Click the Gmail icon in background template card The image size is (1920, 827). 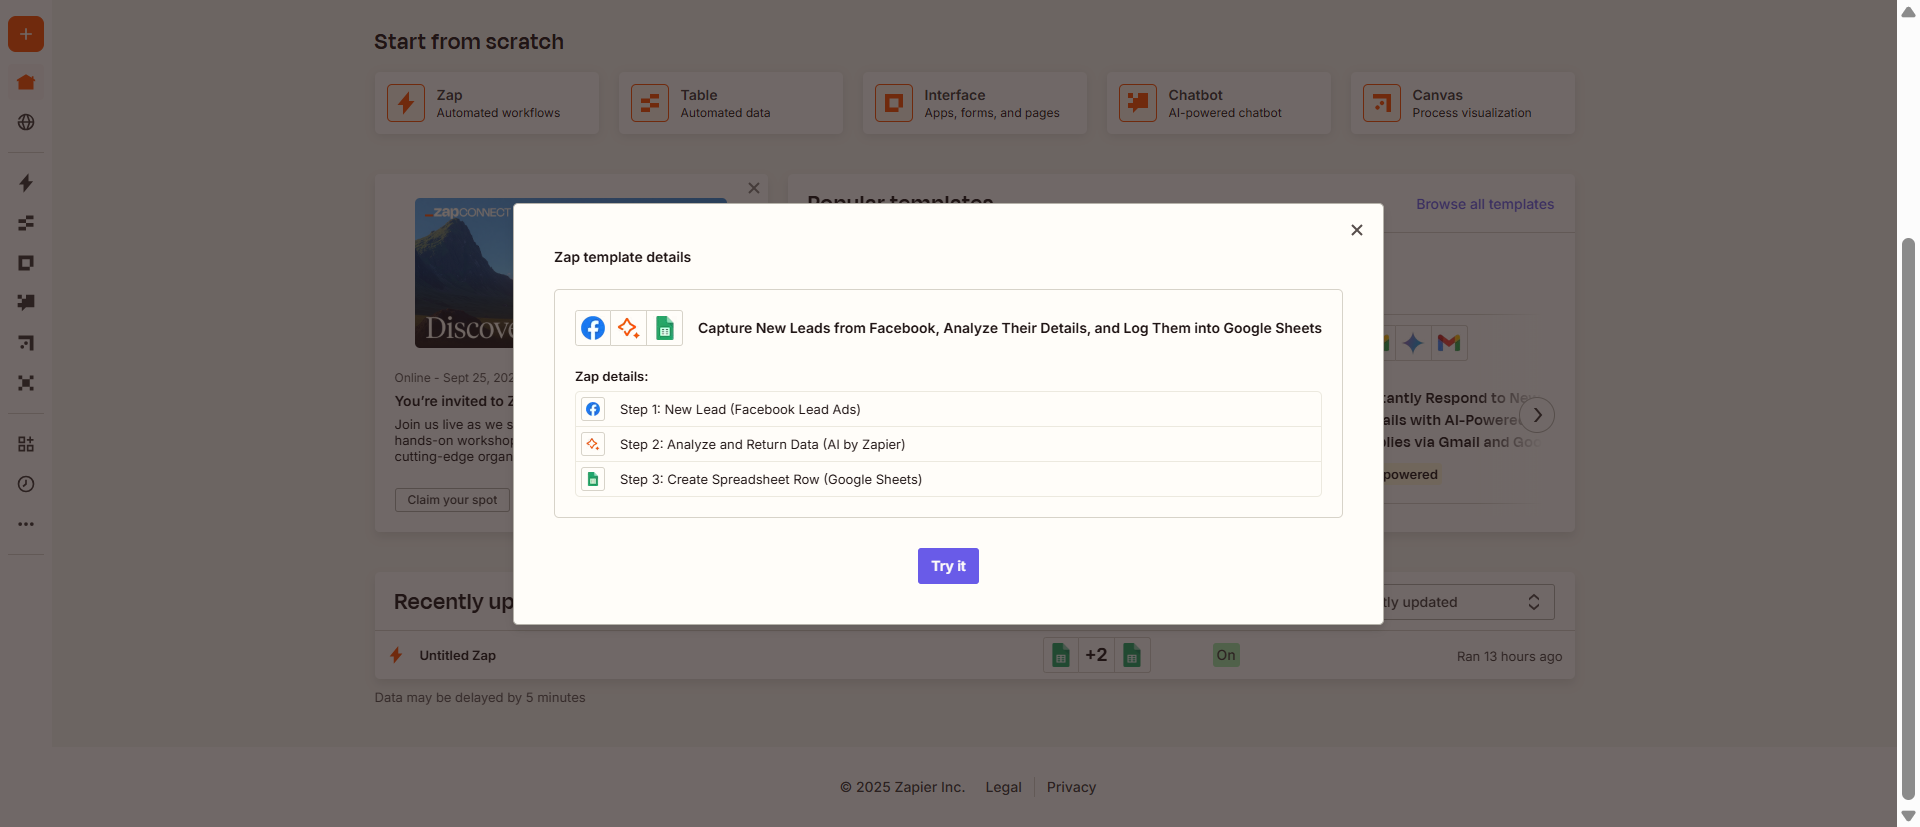1449,343
